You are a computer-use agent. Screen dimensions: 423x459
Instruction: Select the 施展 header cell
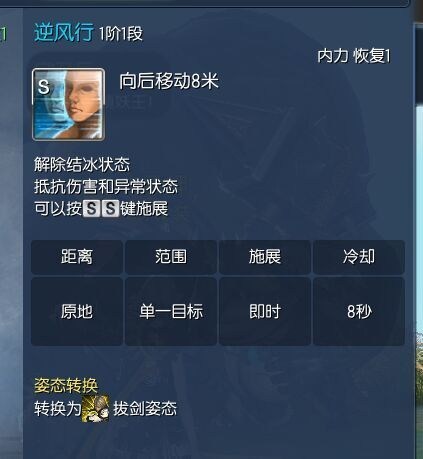(x=265, y=257)
